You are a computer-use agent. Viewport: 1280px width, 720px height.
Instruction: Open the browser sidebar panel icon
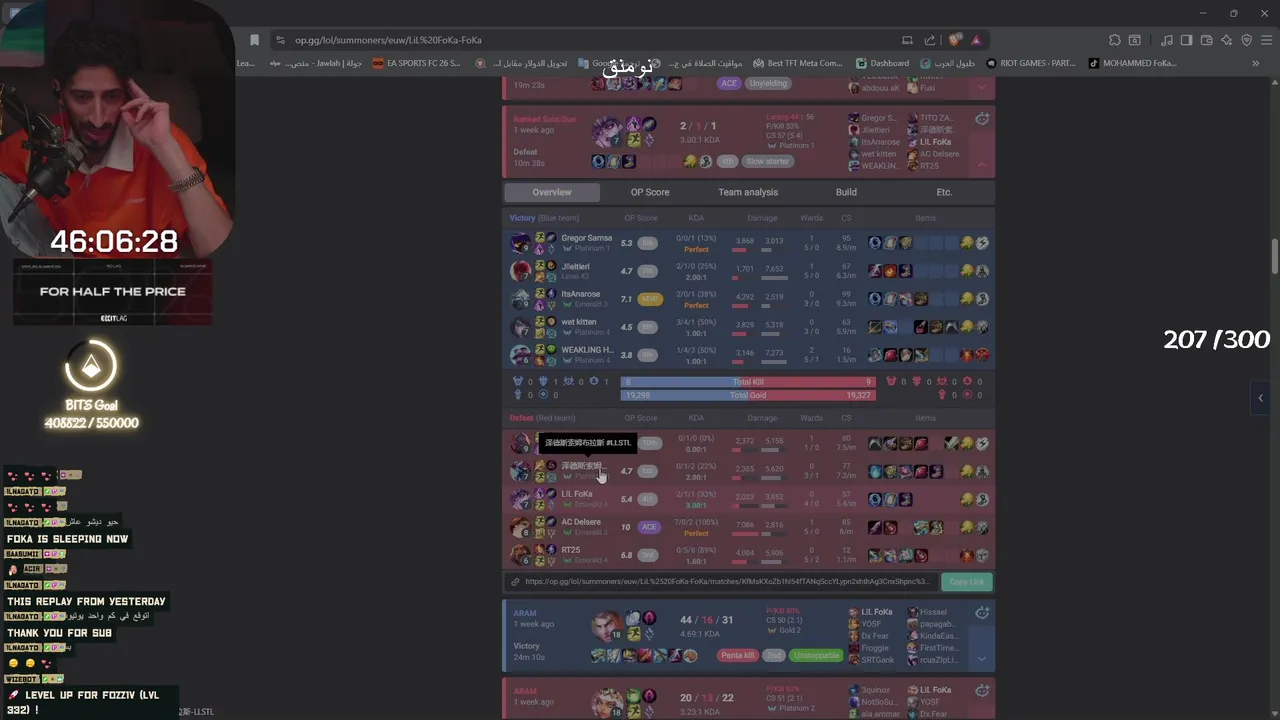click(1186, 40)
